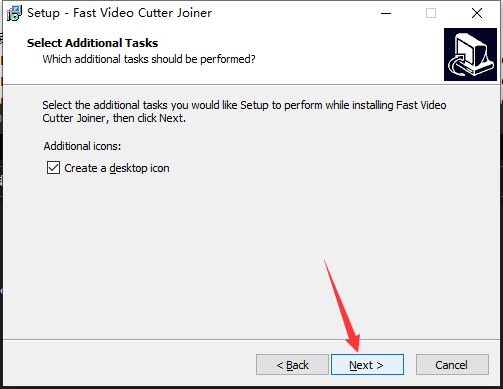Image resolution: width=503 pixels, height=389 pixels.
Task: Close the Setup window with X
Action: [477, 13]
